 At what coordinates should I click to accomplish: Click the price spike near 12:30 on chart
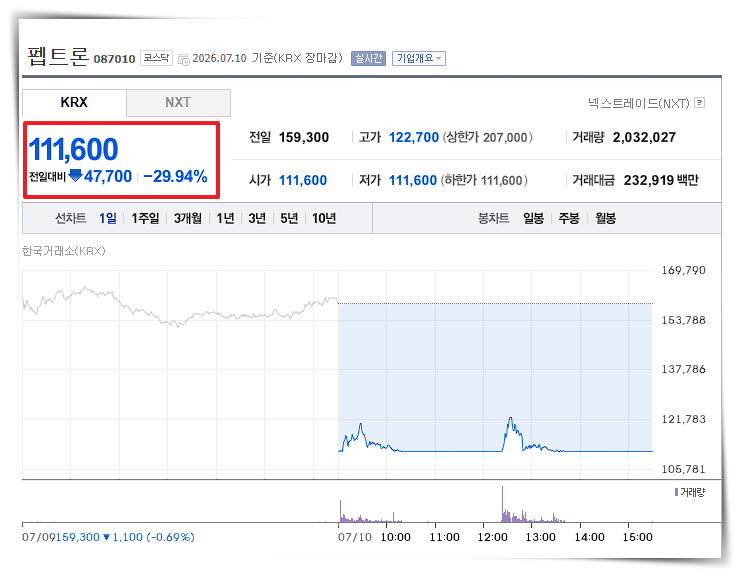[x=510, y=419]
